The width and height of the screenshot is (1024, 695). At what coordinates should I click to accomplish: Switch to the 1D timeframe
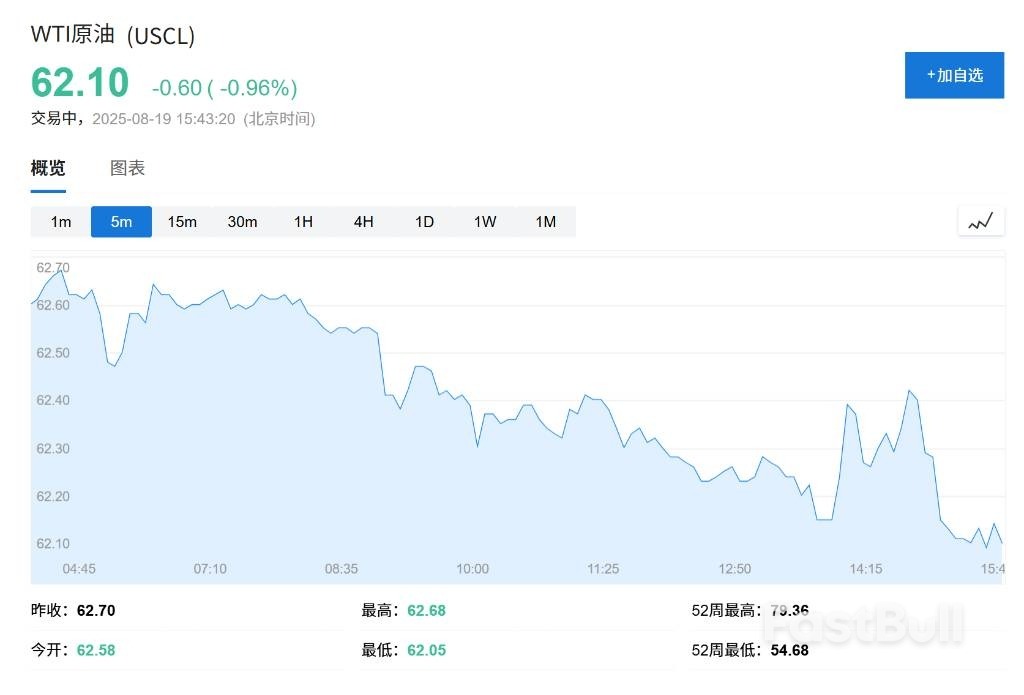coord(424,221)
